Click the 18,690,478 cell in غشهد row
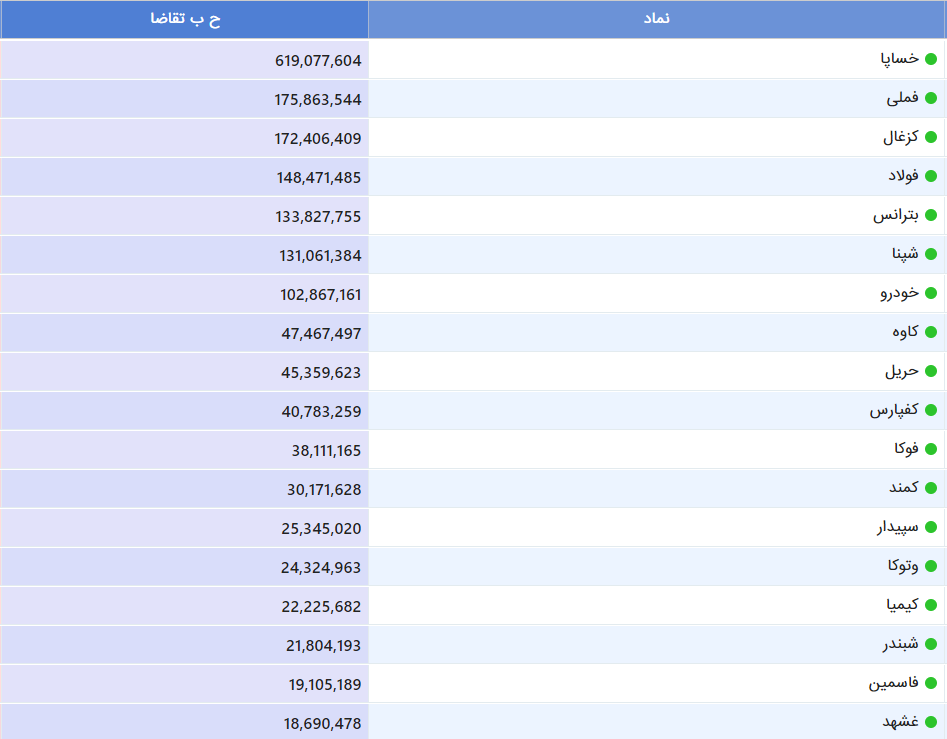947x739 pixels. pos(321,723)
